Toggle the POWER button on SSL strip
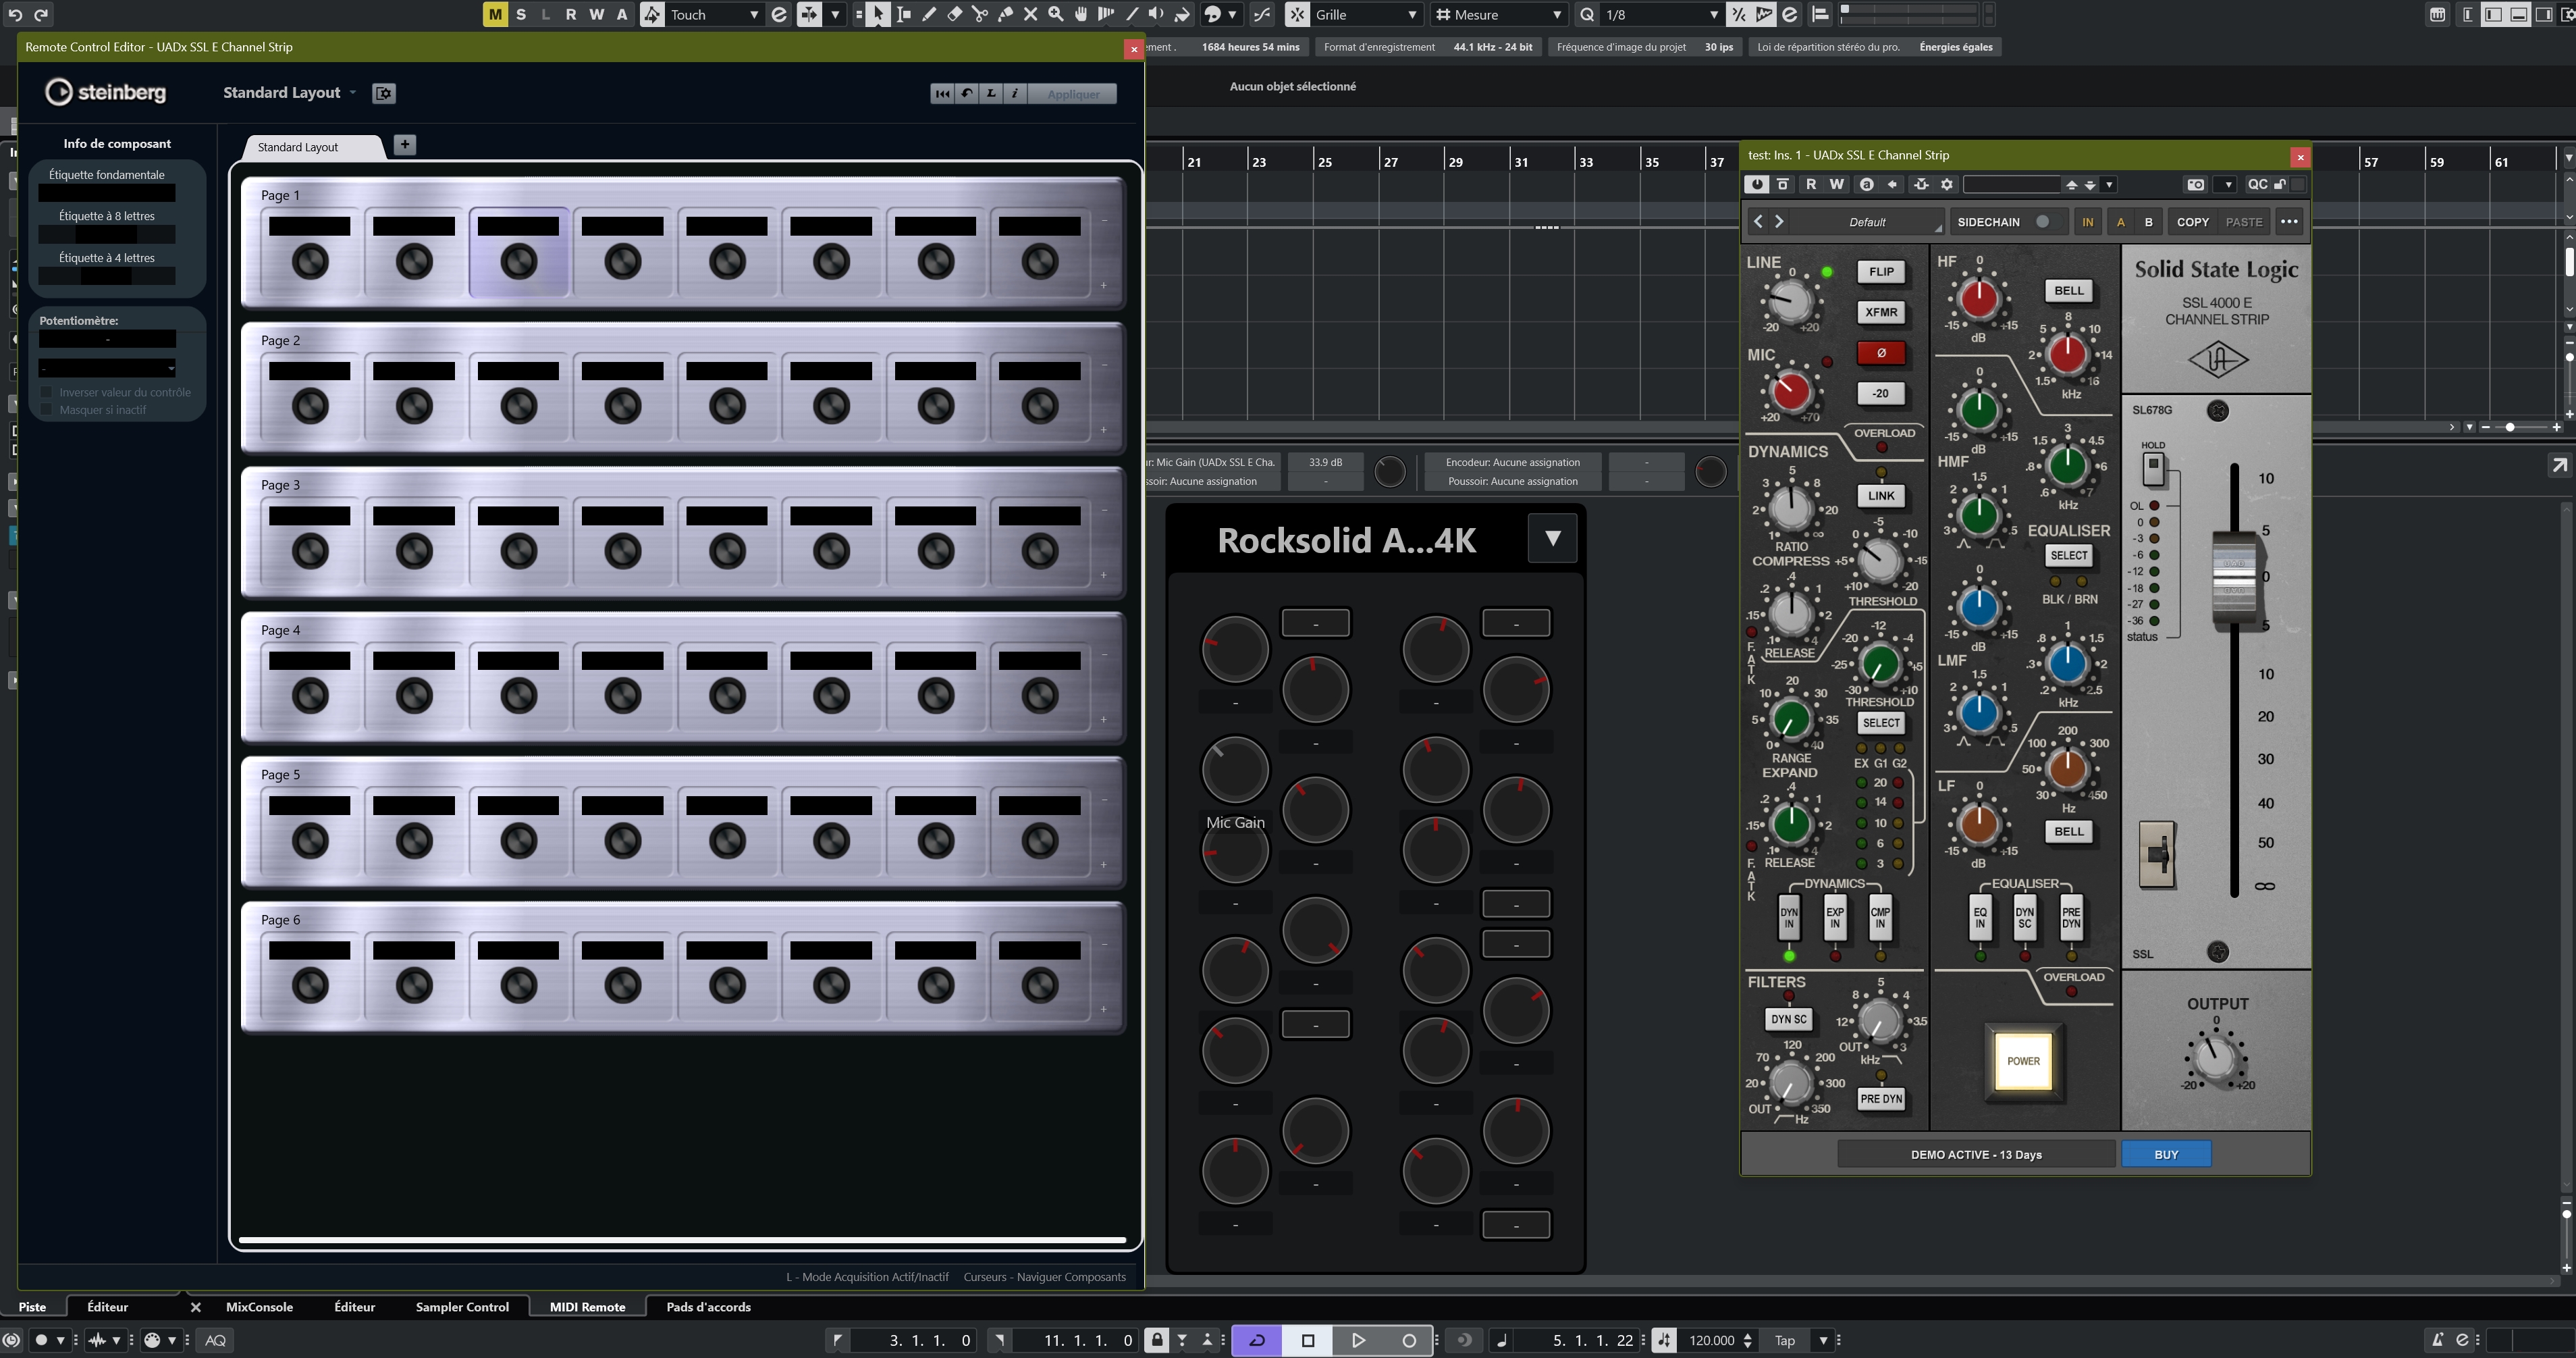2576x1358 pixels. [2023, 1061]
